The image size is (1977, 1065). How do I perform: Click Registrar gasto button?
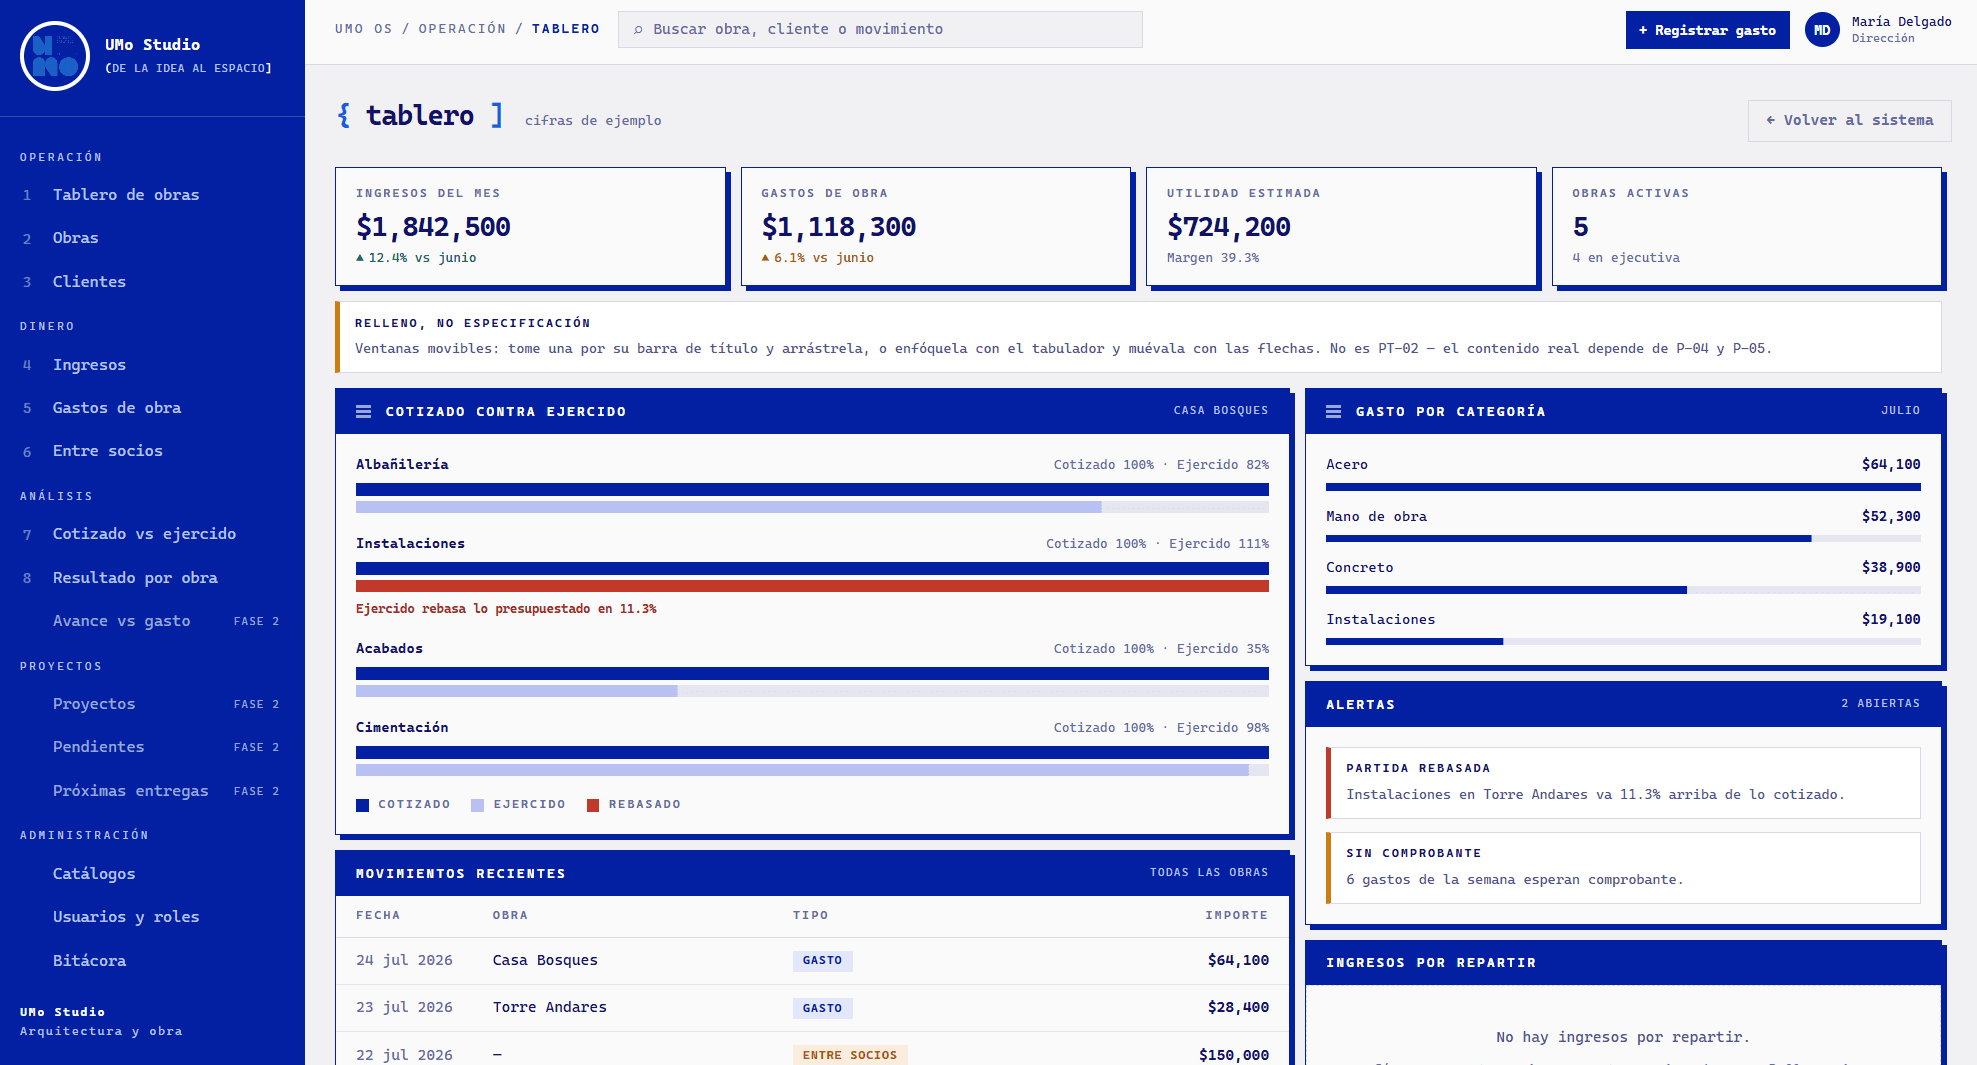tap(1707, 30)
